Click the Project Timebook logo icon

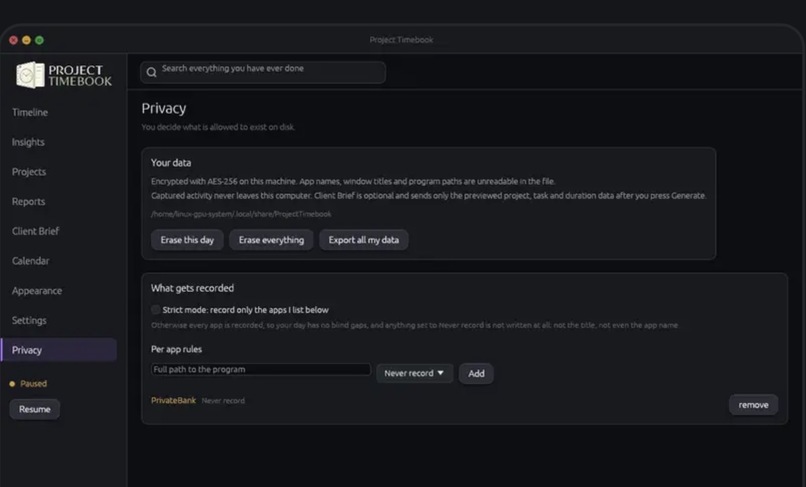tap(30, 75)
